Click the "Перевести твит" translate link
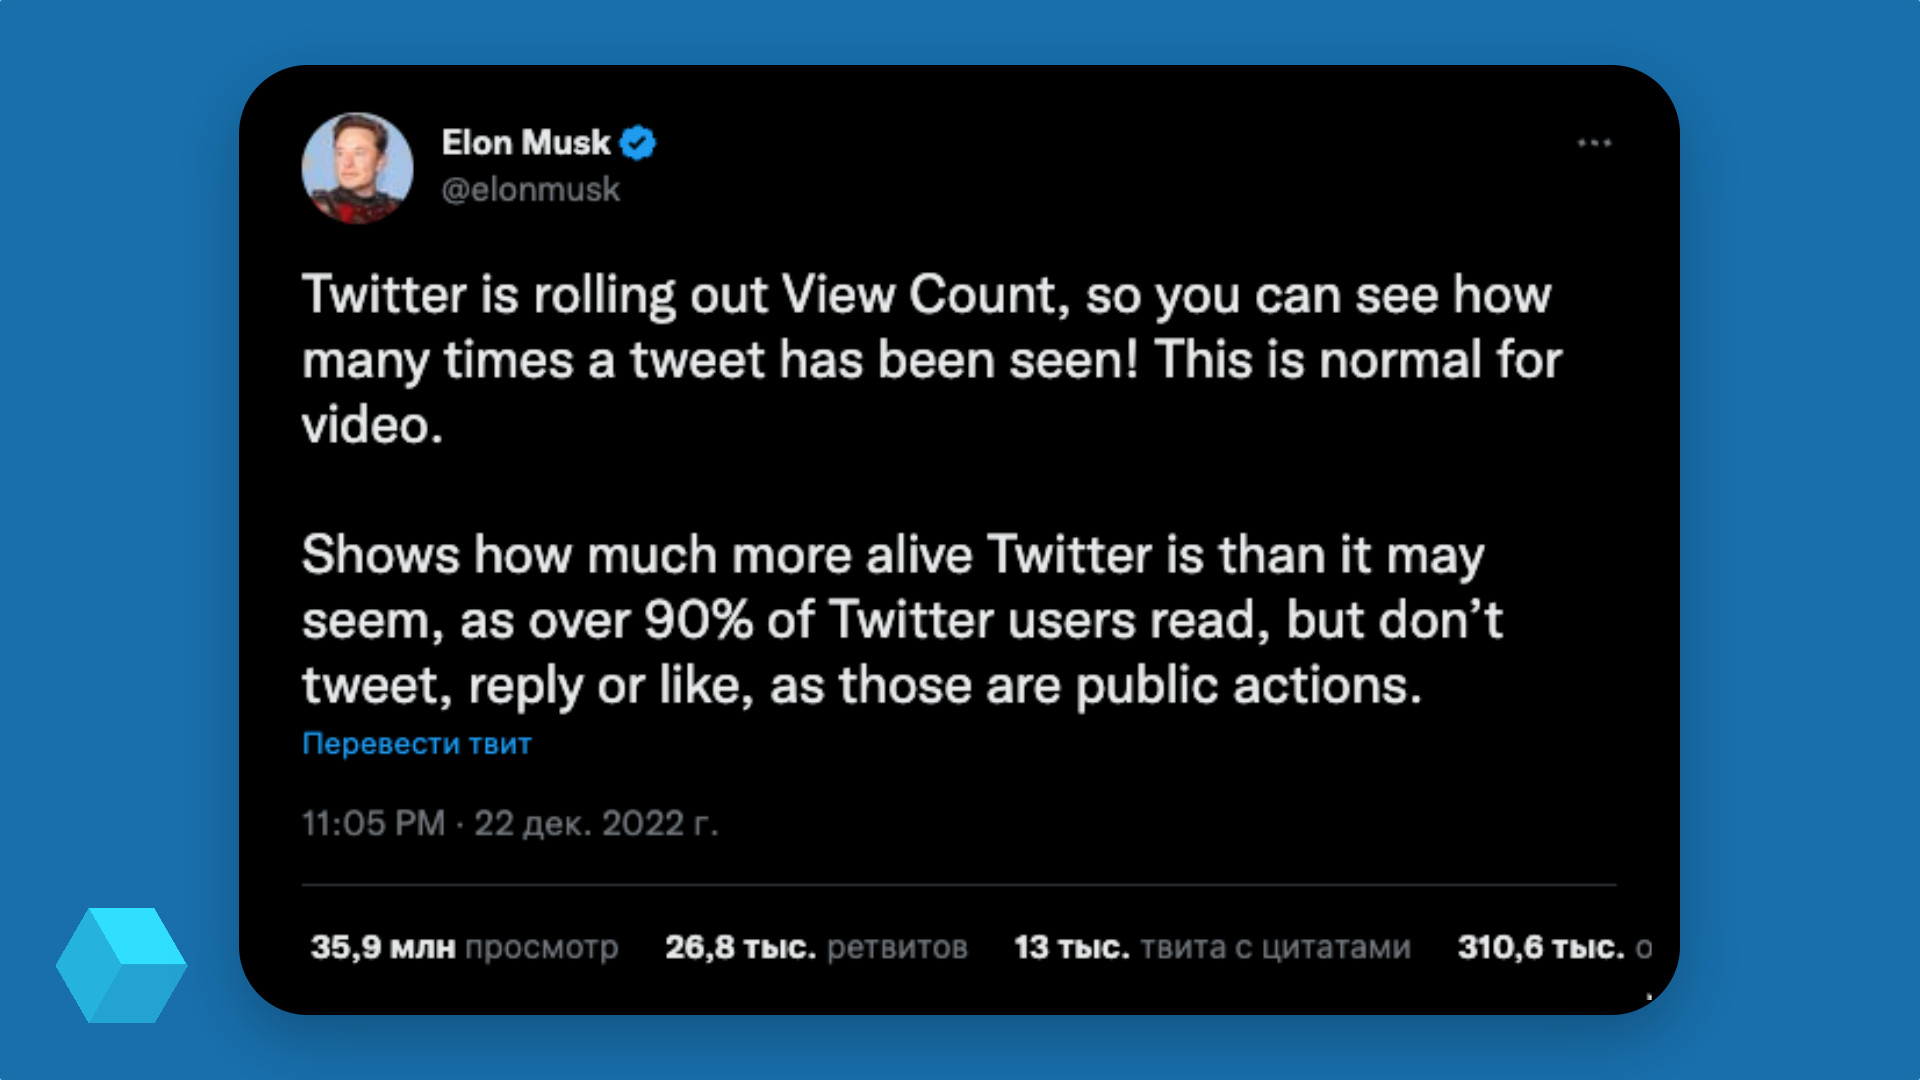Image resolution: width=1920 pixels, height=1080 pixels. coord(416,742)
